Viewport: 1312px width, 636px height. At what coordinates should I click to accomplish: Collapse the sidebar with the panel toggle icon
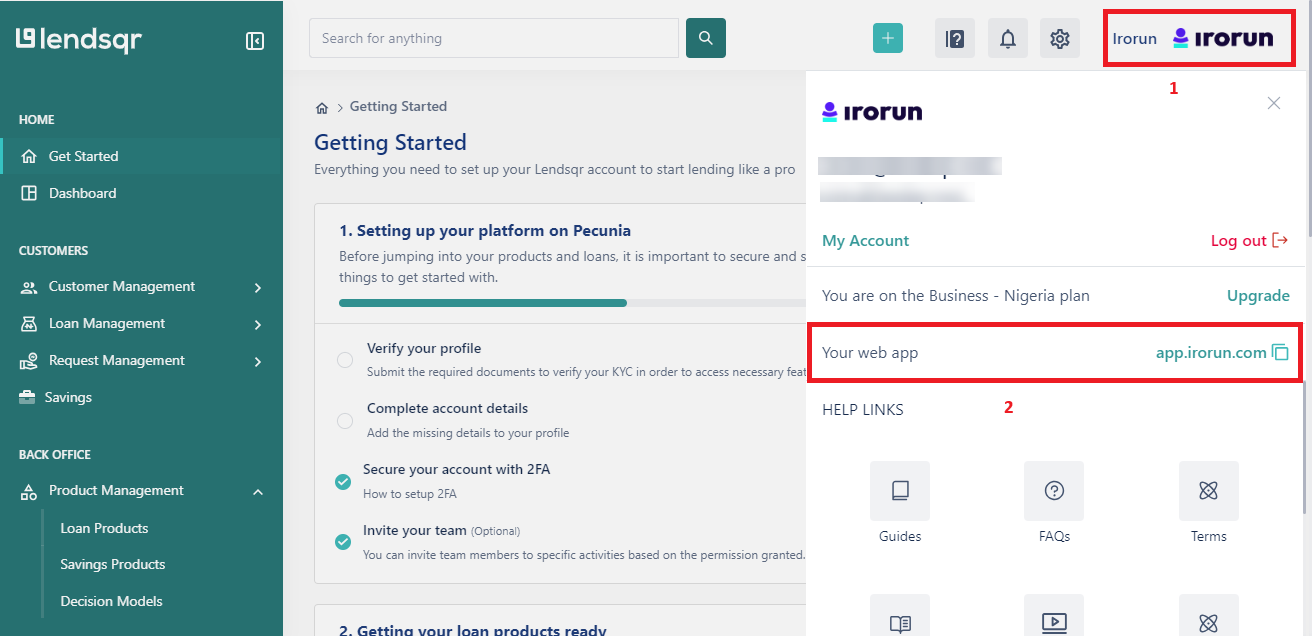pyautogui.click(x=255, y=41)
